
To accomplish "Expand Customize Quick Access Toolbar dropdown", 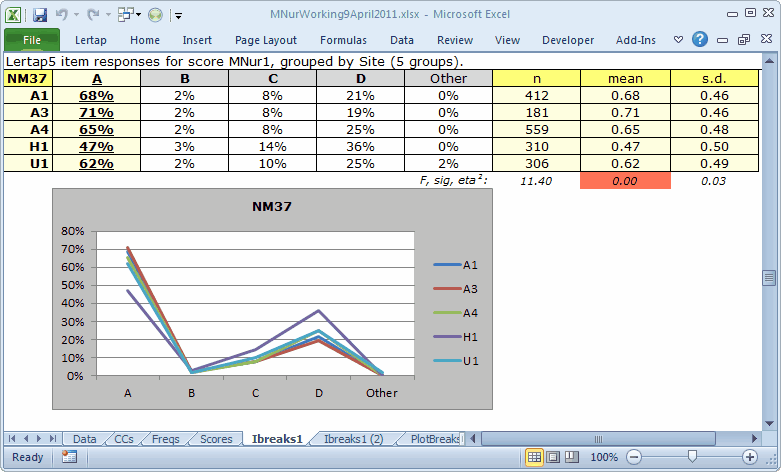I will pos(178,15).
